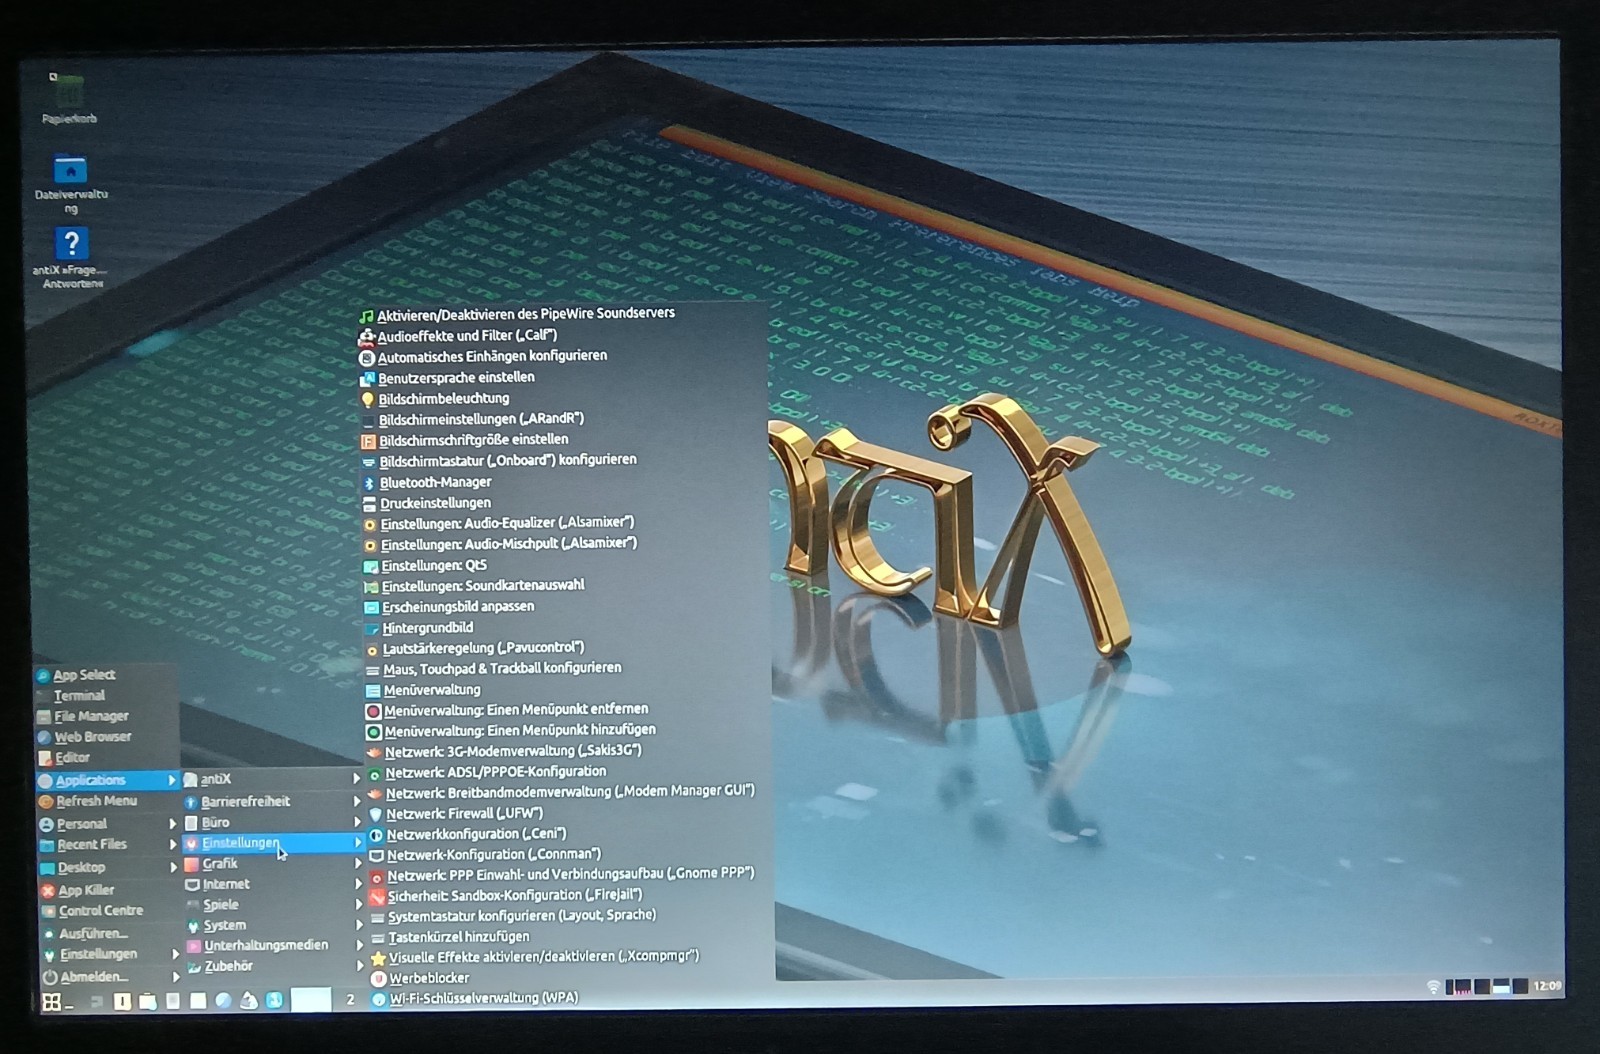This screenshot has height=1054, width=1600.
Task: Click the Wi-Fi-Schlüsselverwaltung (WPA) icon
Action: click(378, 999)
